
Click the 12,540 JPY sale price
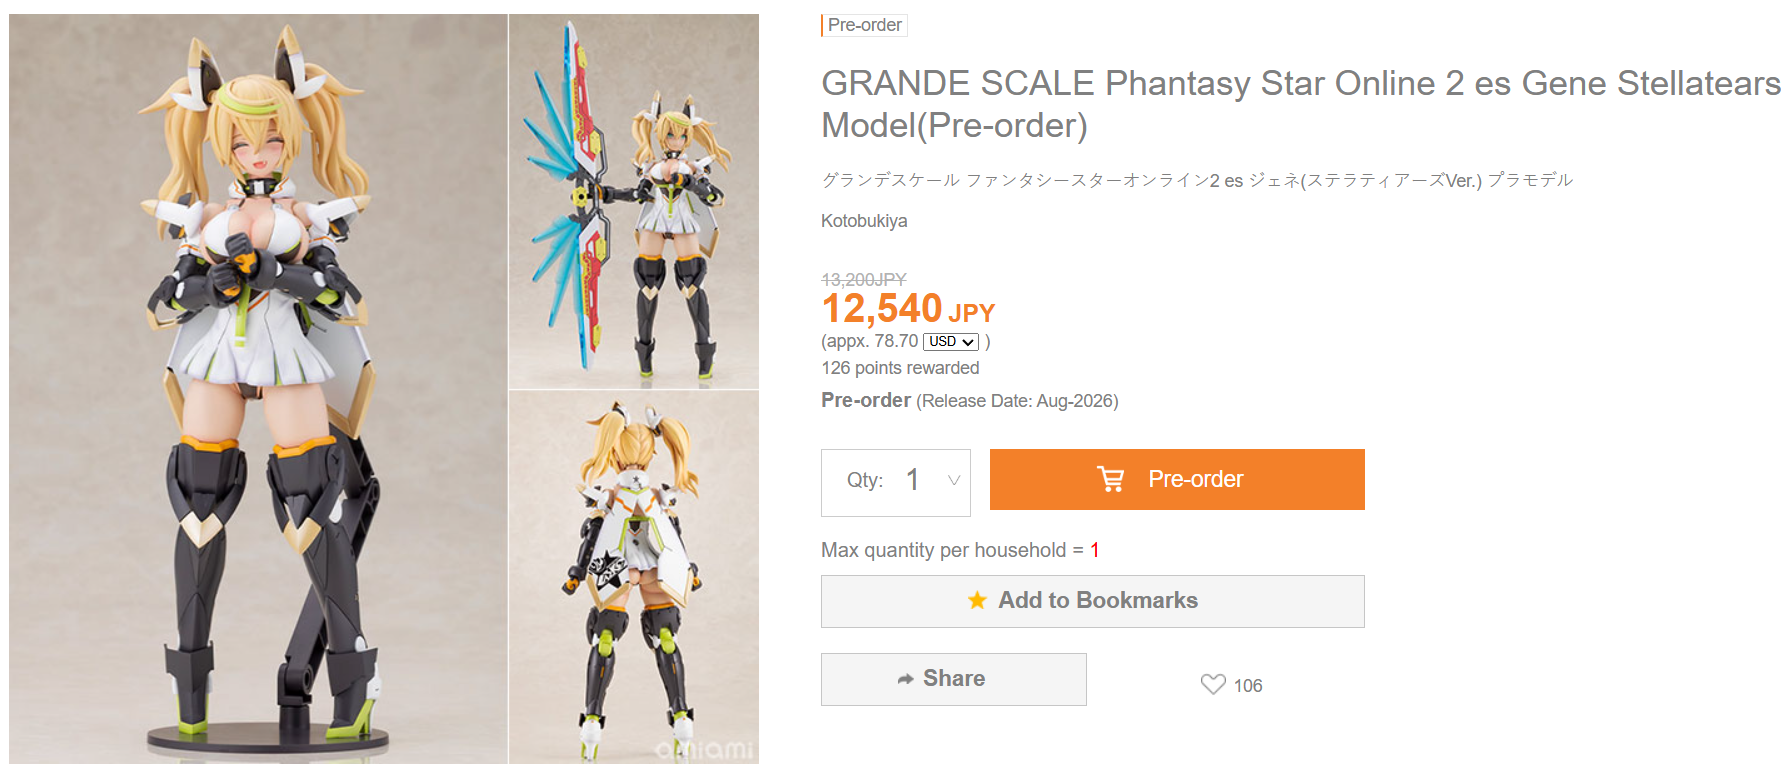pos(907,309)
